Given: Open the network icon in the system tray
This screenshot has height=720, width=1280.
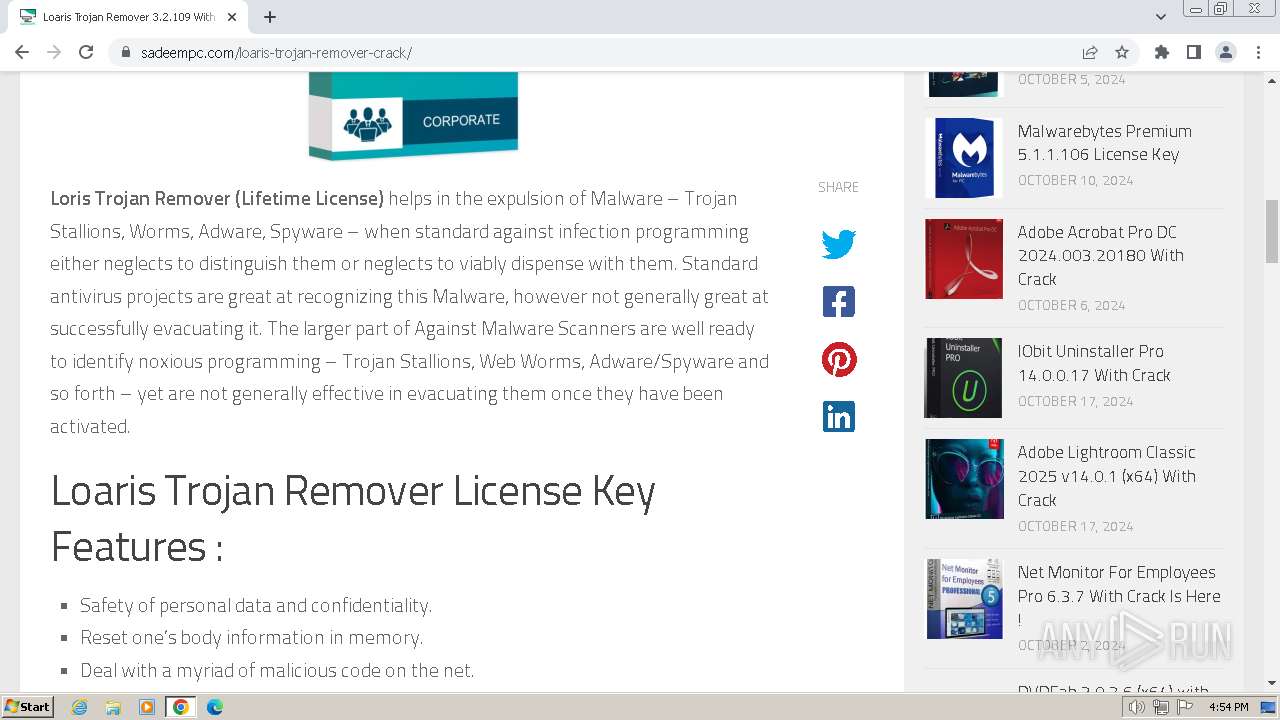Looking at the screenshot, I should click(1161, 707).
